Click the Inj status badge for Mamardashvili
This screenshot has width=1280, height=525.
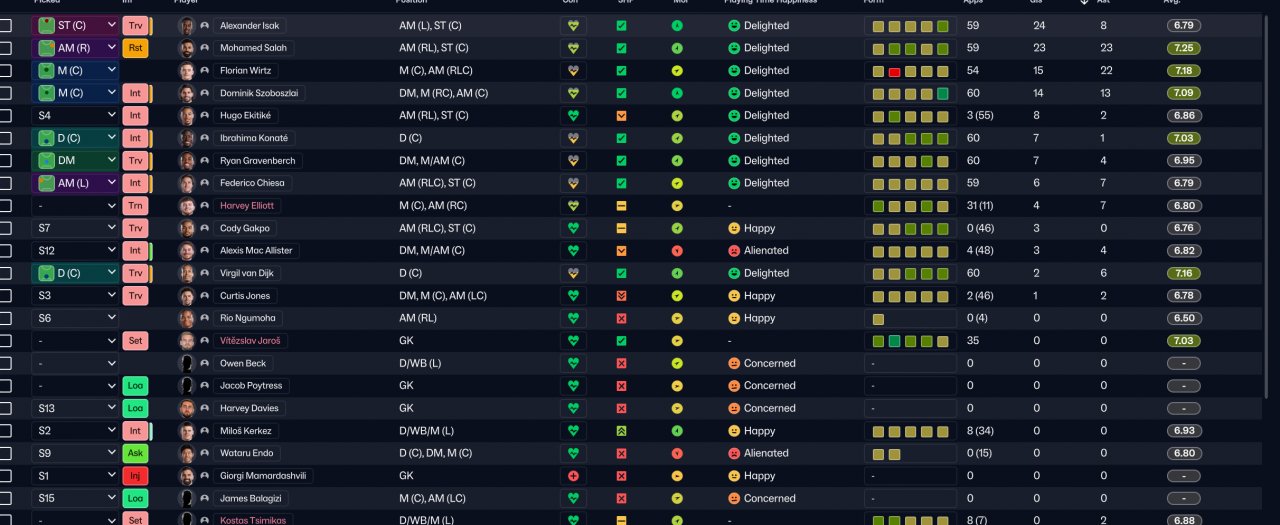pos(135,476)
